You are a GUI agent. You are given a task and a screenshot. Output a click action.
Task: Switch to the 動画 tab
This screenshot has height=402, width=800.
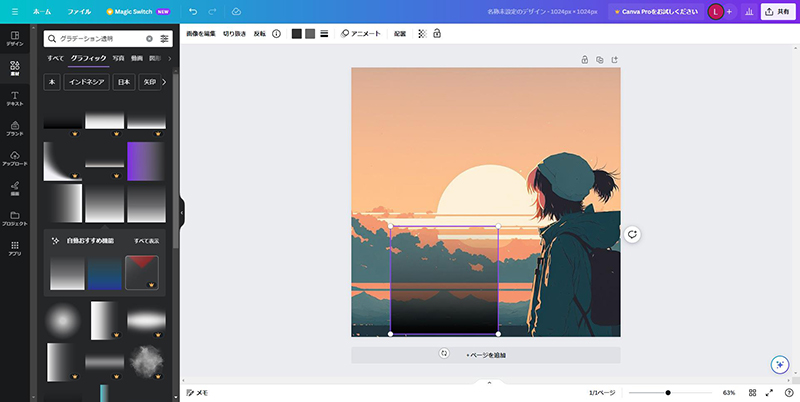pyautogui.click(x=137, y=58)
